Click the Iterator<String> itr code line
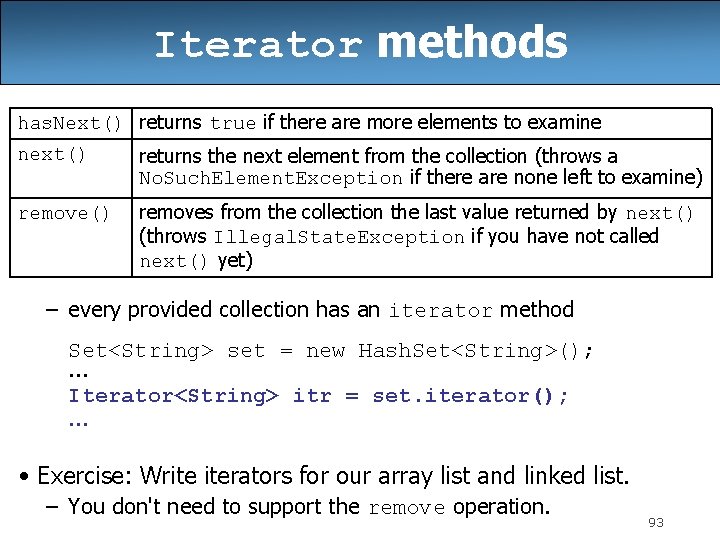The width and height of the screenshot is (720, 540). 318,396
